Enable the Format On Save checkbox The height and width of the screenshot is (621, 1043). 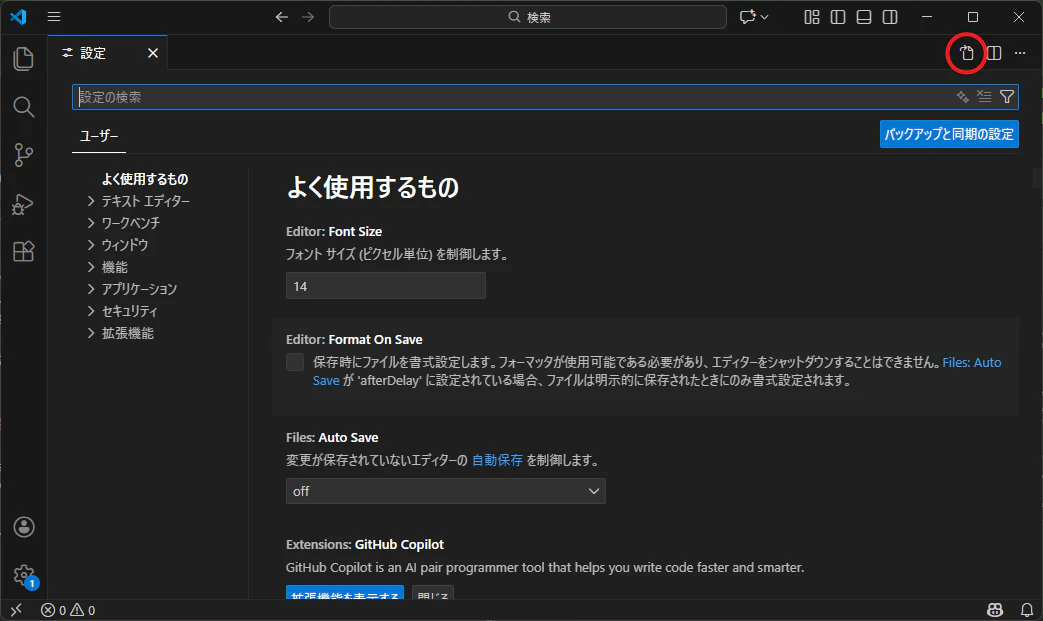pos(295,362)
